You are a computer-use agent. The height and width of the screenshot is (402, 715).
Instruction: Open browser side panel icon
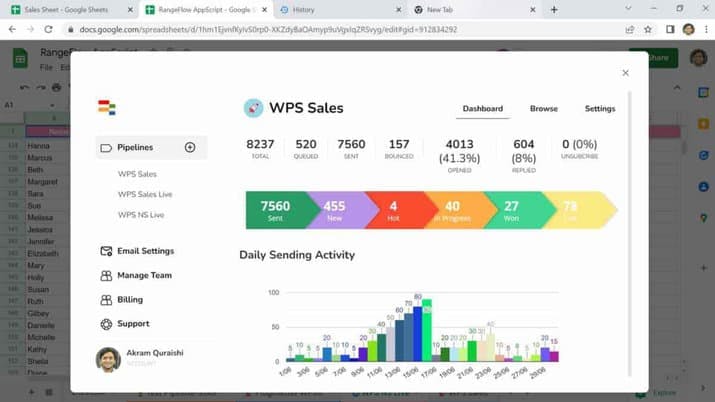[x=670, y=29]
